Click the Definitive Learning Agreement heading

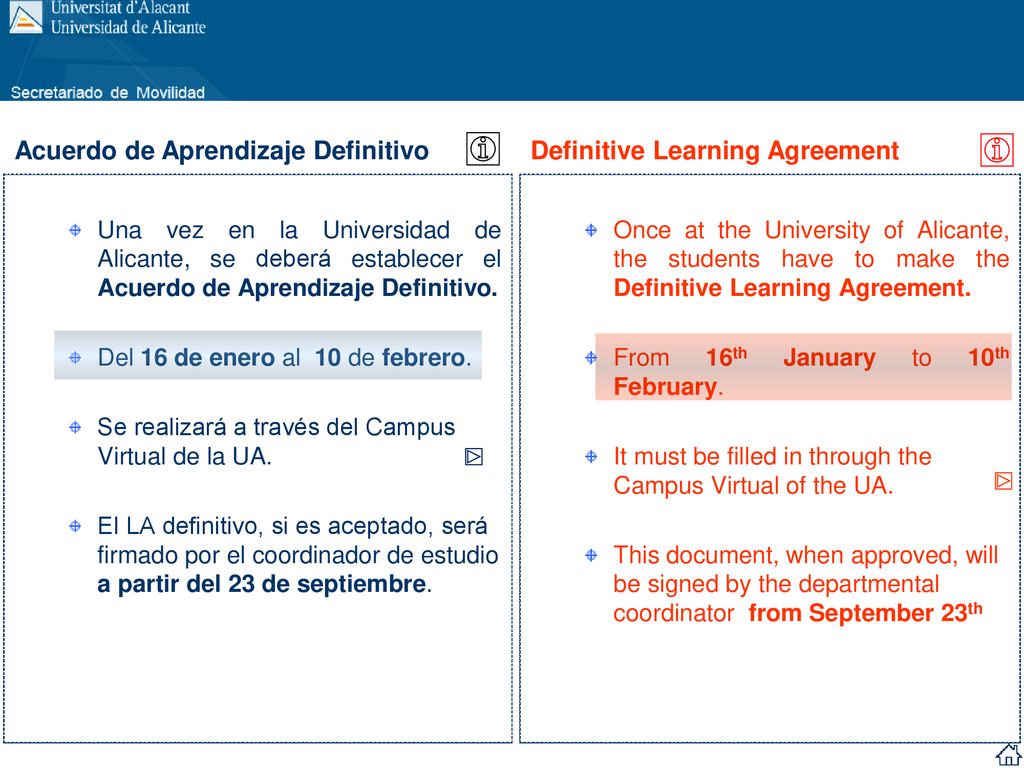(x=714, y=151)
